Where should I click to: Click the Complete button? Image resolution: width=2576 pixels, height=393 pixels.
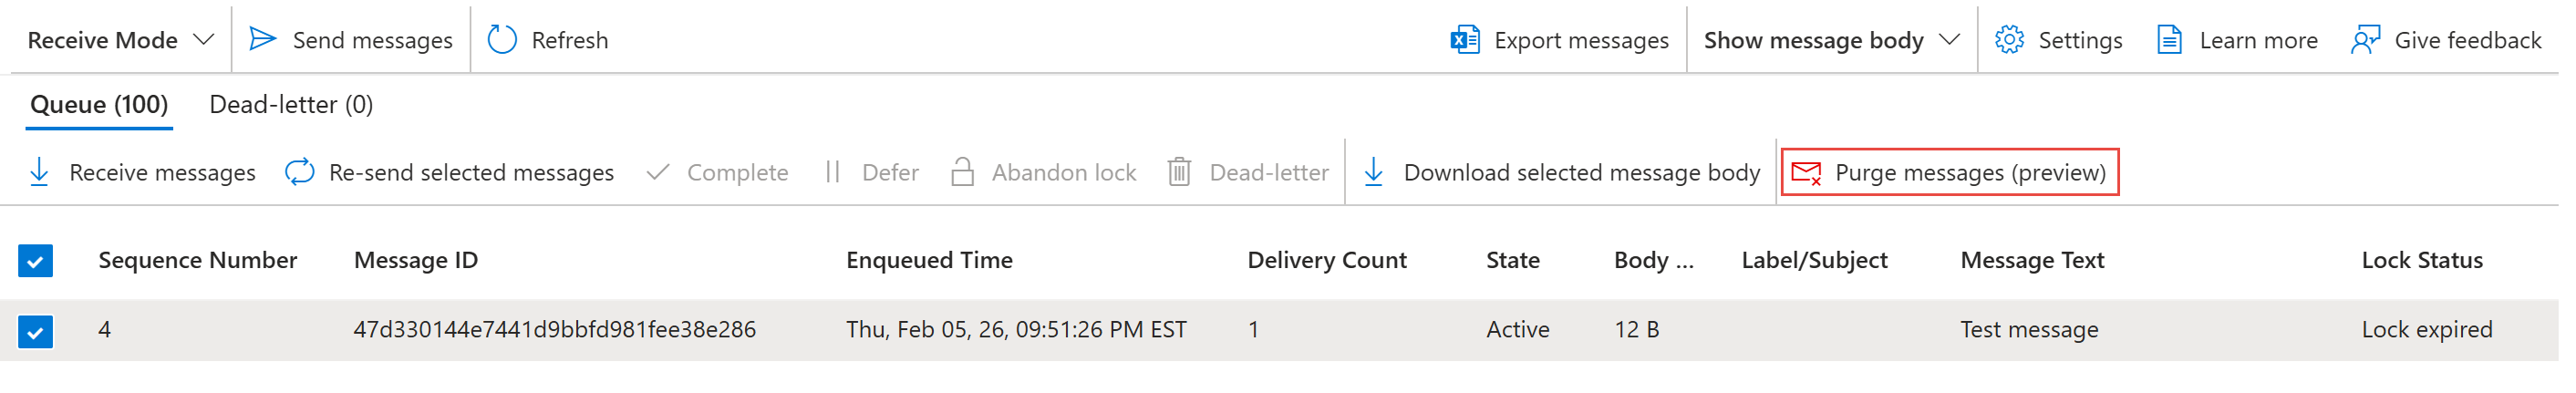coord(718,173)
